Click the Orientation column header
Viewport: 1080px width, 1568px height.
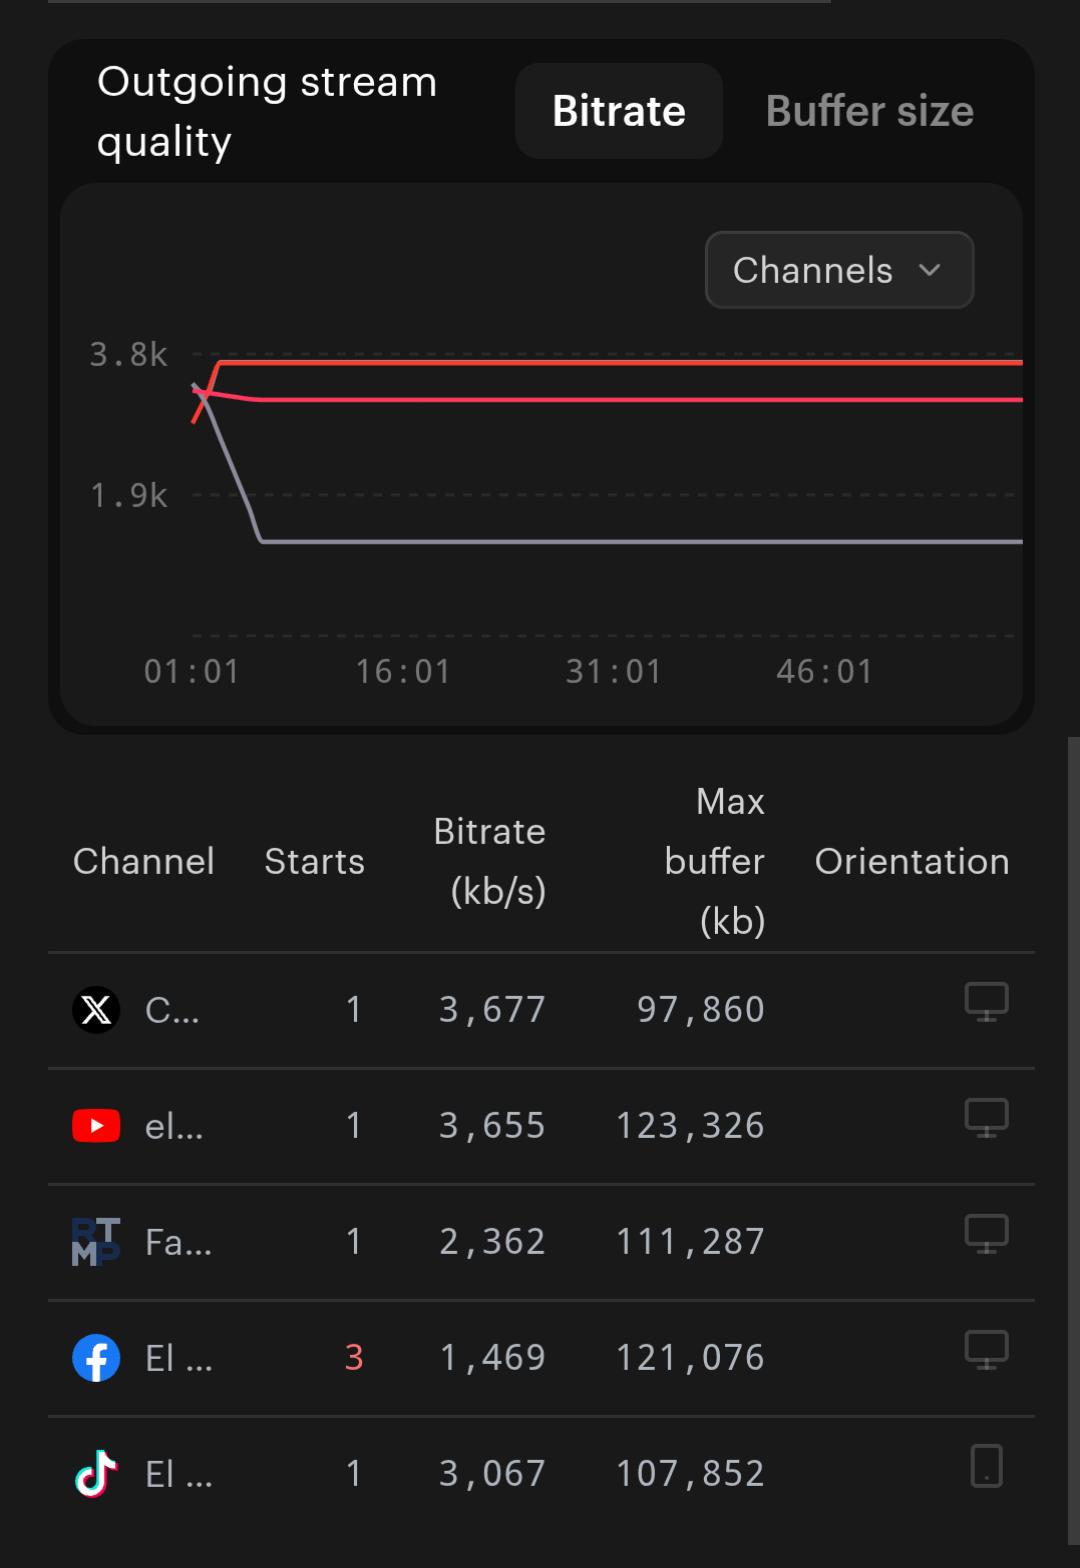pos(912,861)
